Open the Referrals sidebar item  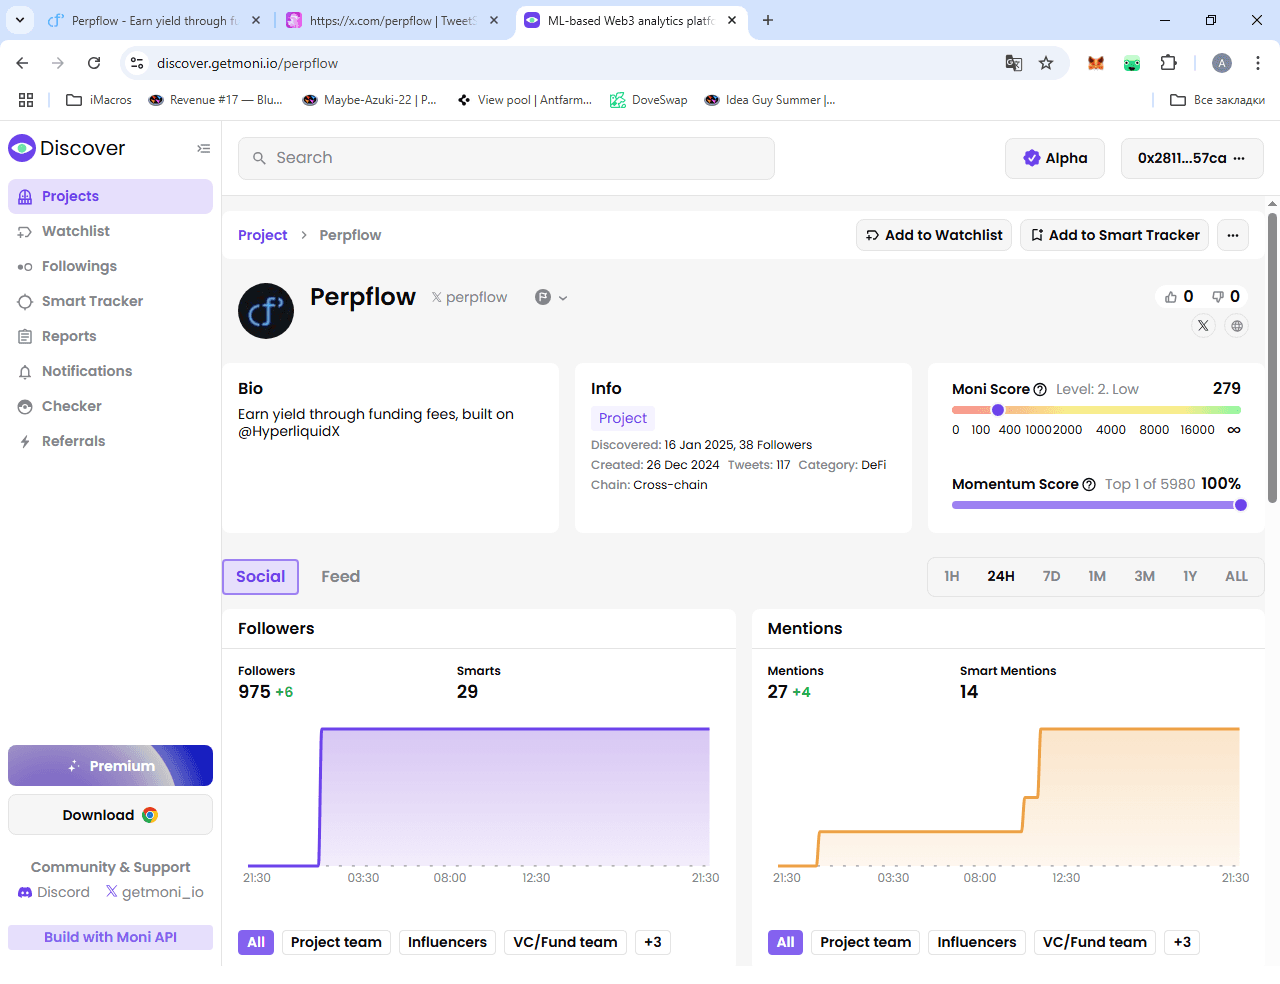coord(110,441)
